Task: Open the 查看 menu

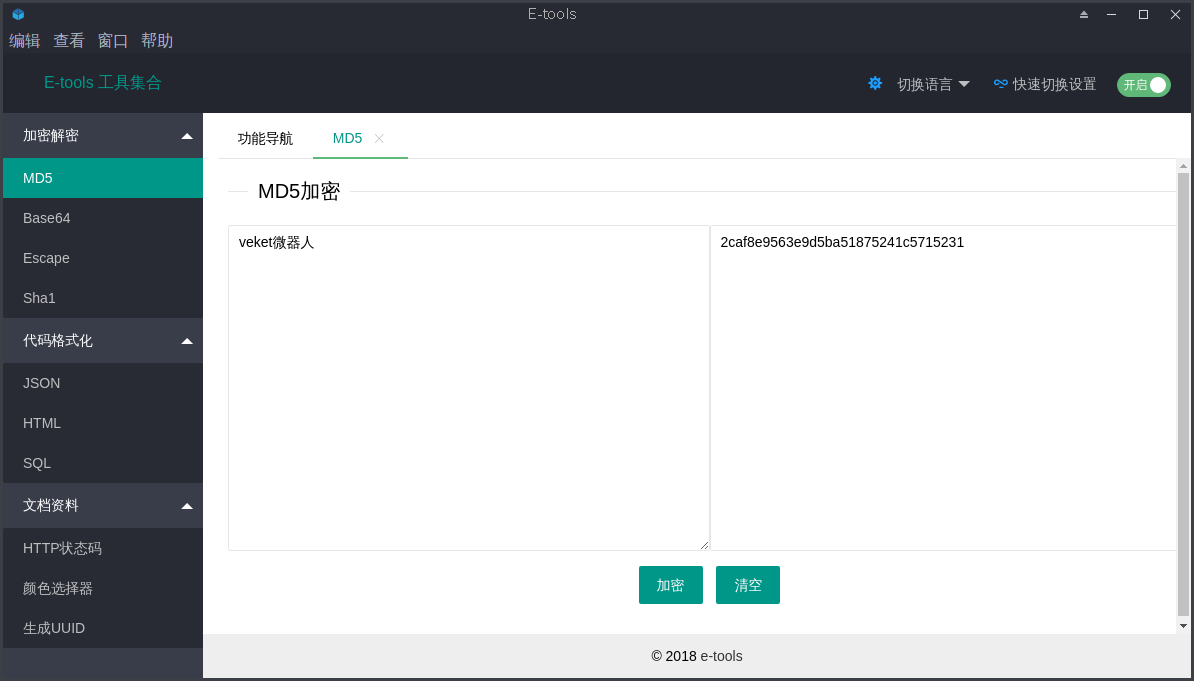Action: [x=69, y=41]
